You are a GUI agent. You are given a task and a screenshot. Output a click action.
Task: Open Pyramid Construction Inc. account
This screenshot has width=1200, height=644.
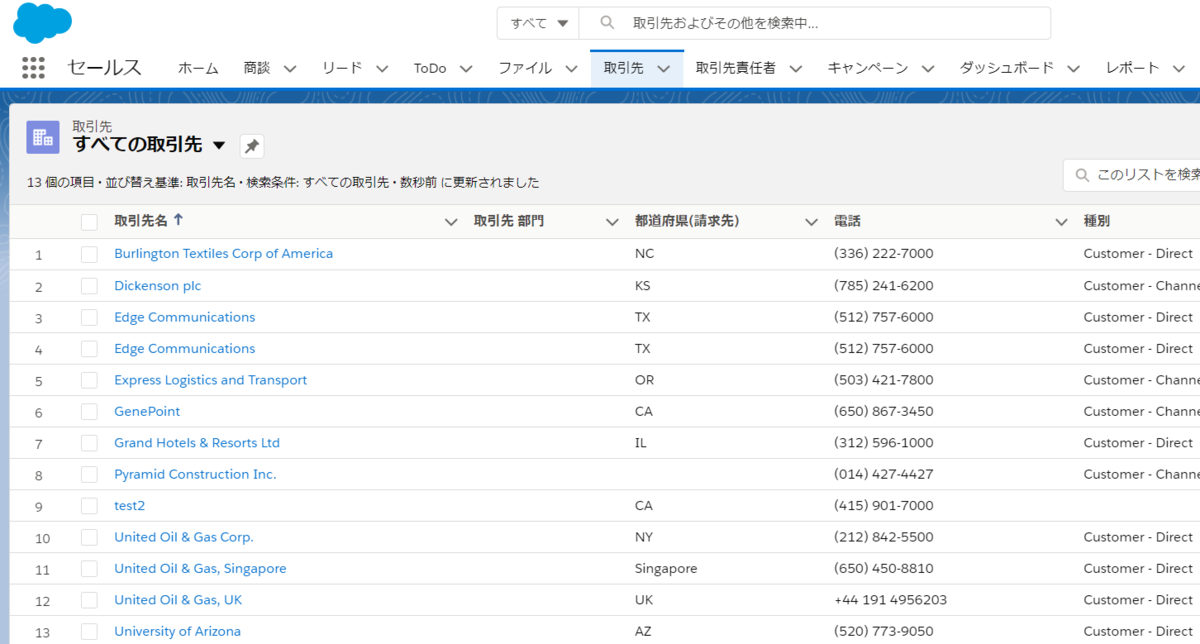pos(195,474)
